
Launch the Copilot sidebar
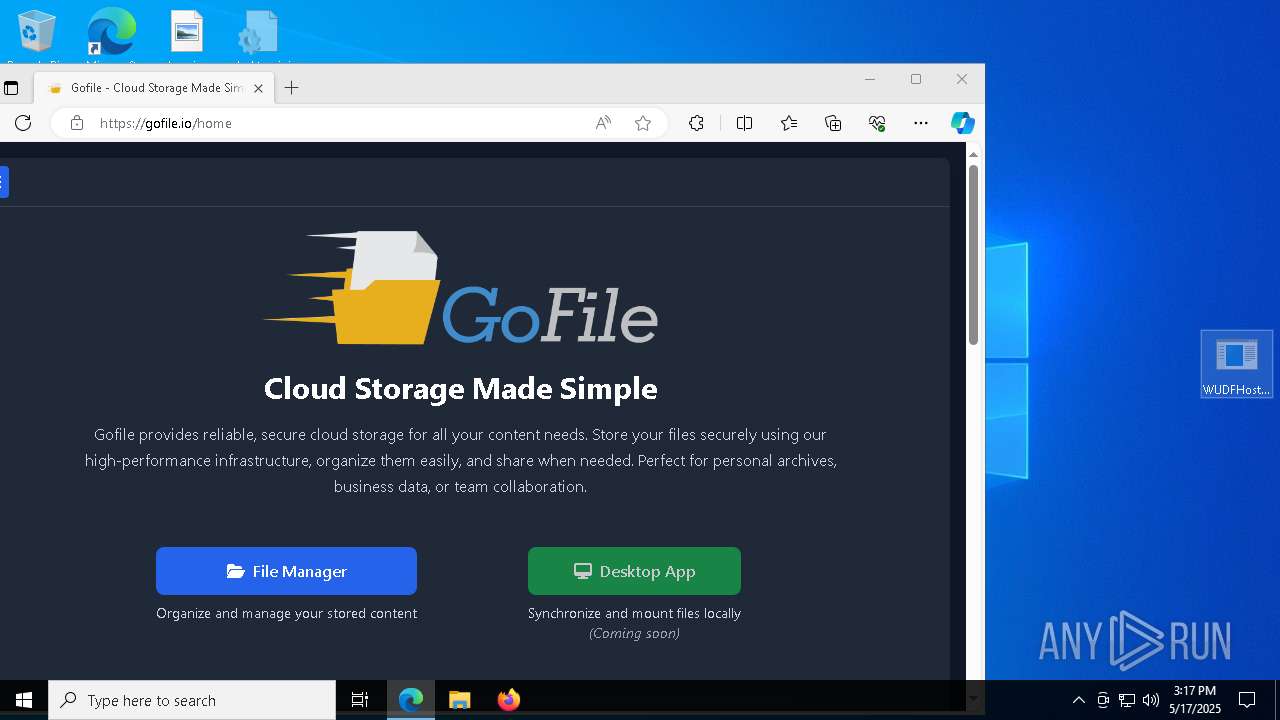pyautogui.click(x=963, y=123)
